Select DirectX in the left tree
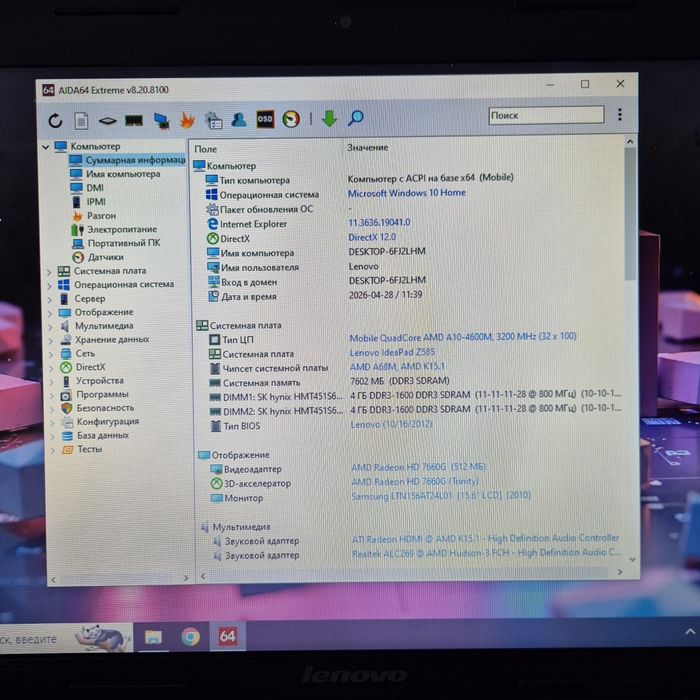 coord(91,367)
